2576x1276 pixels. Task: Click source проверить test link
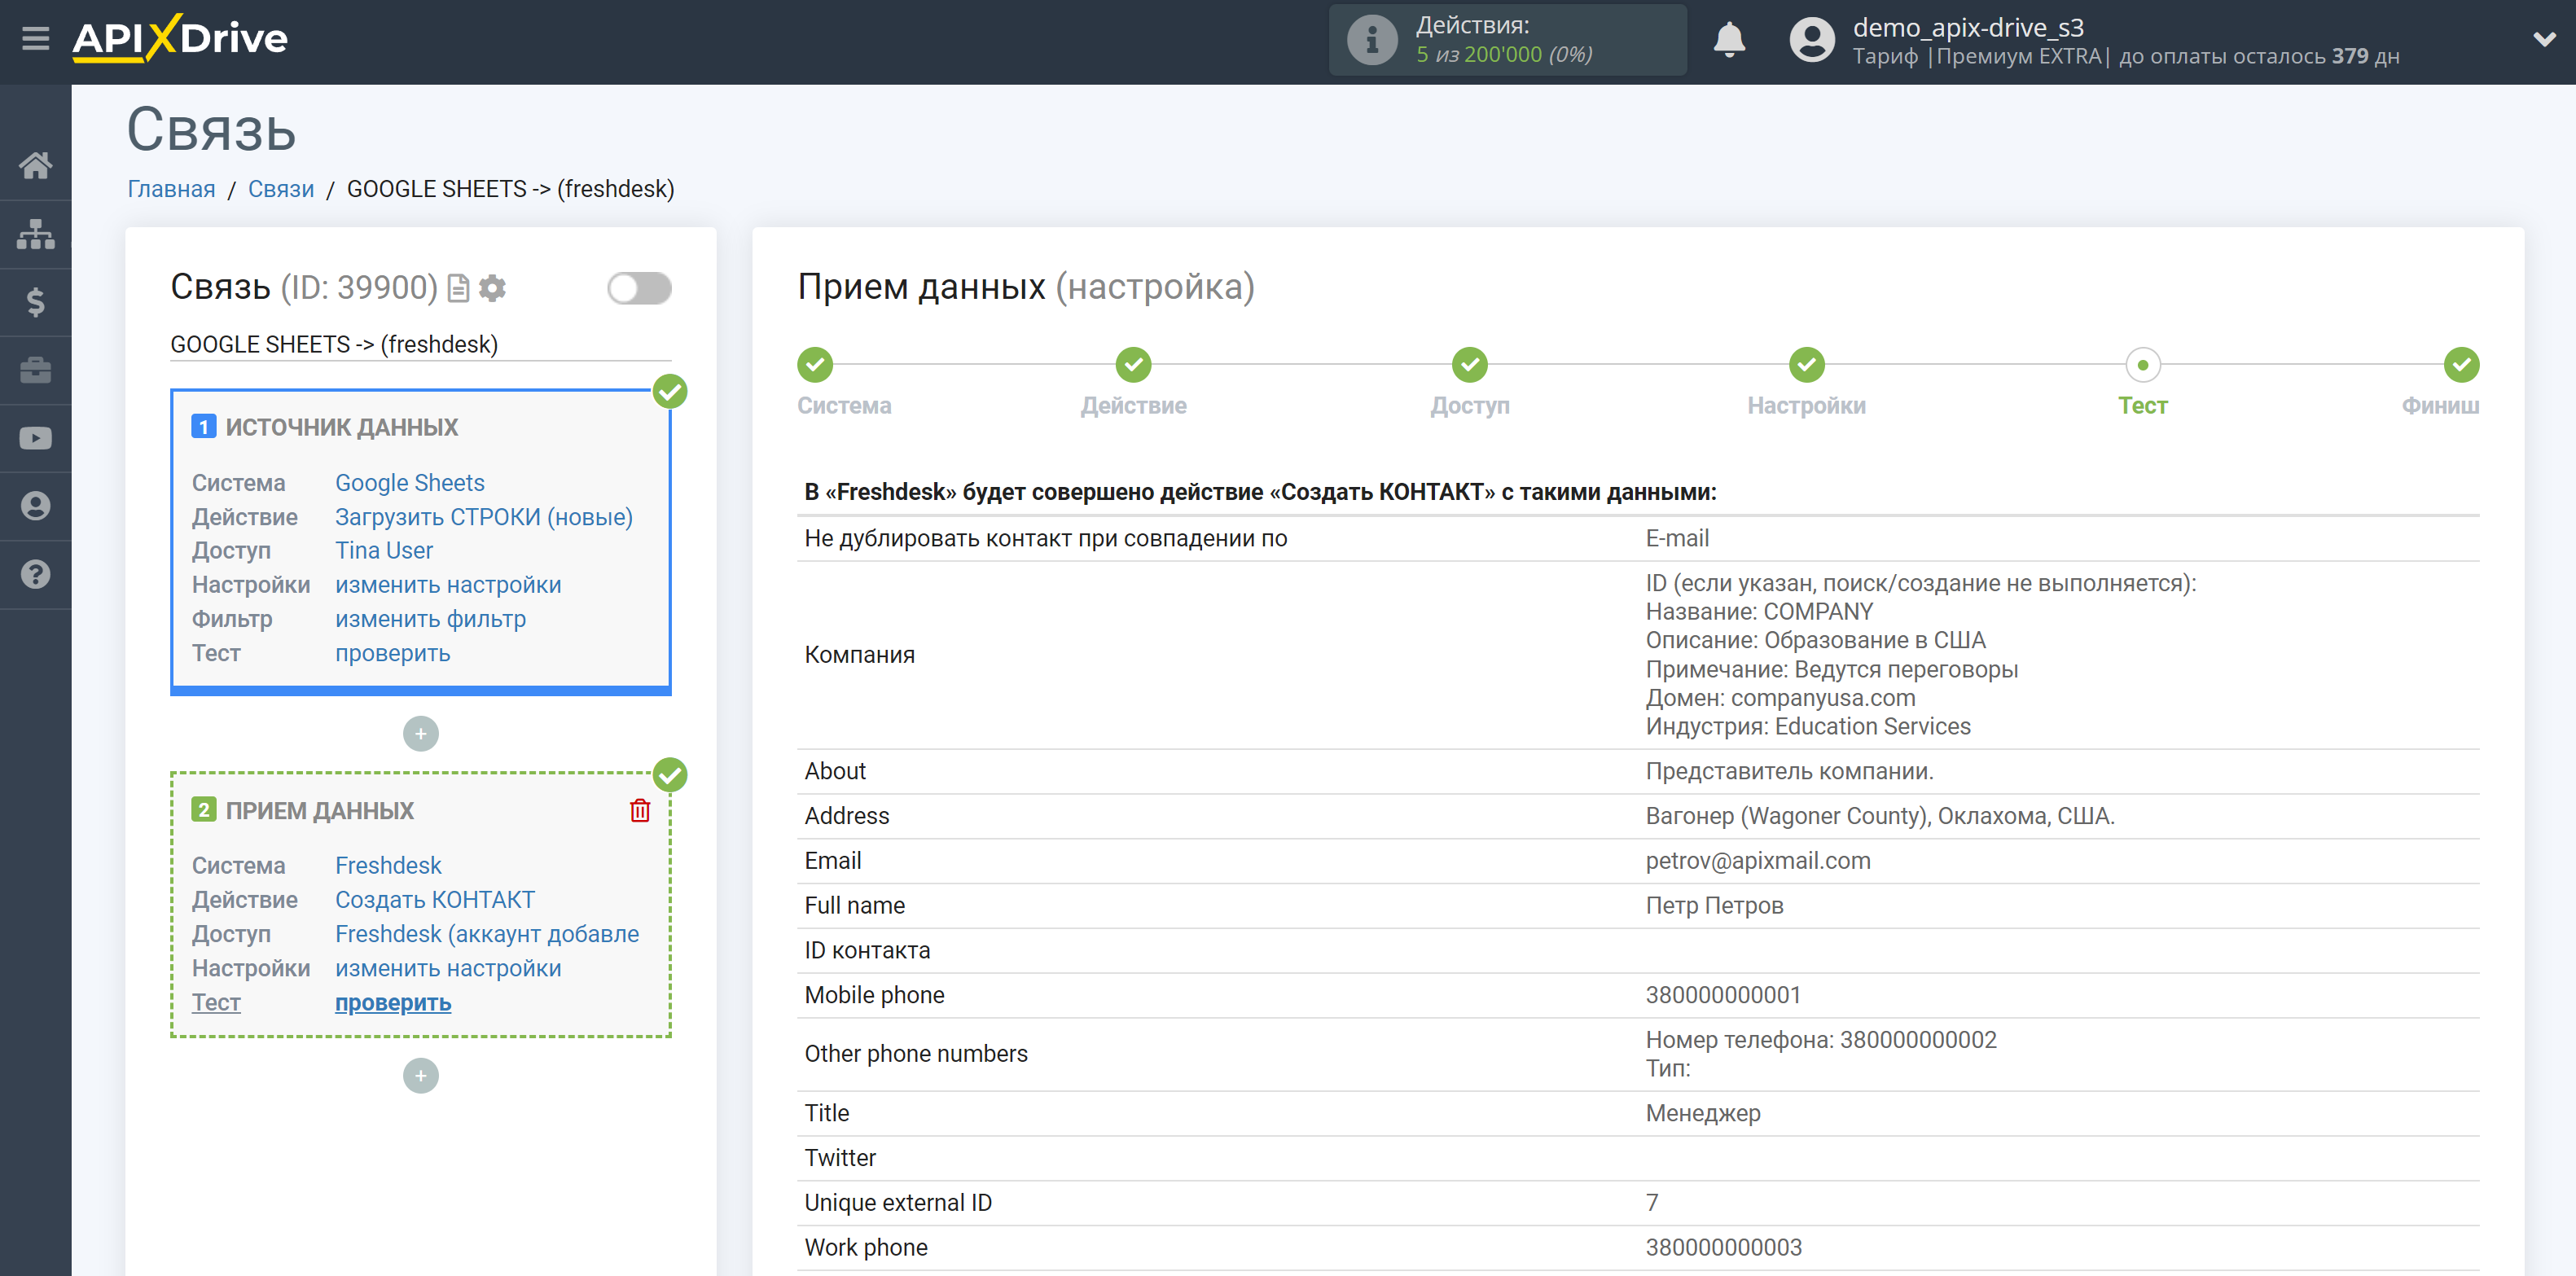392,653
